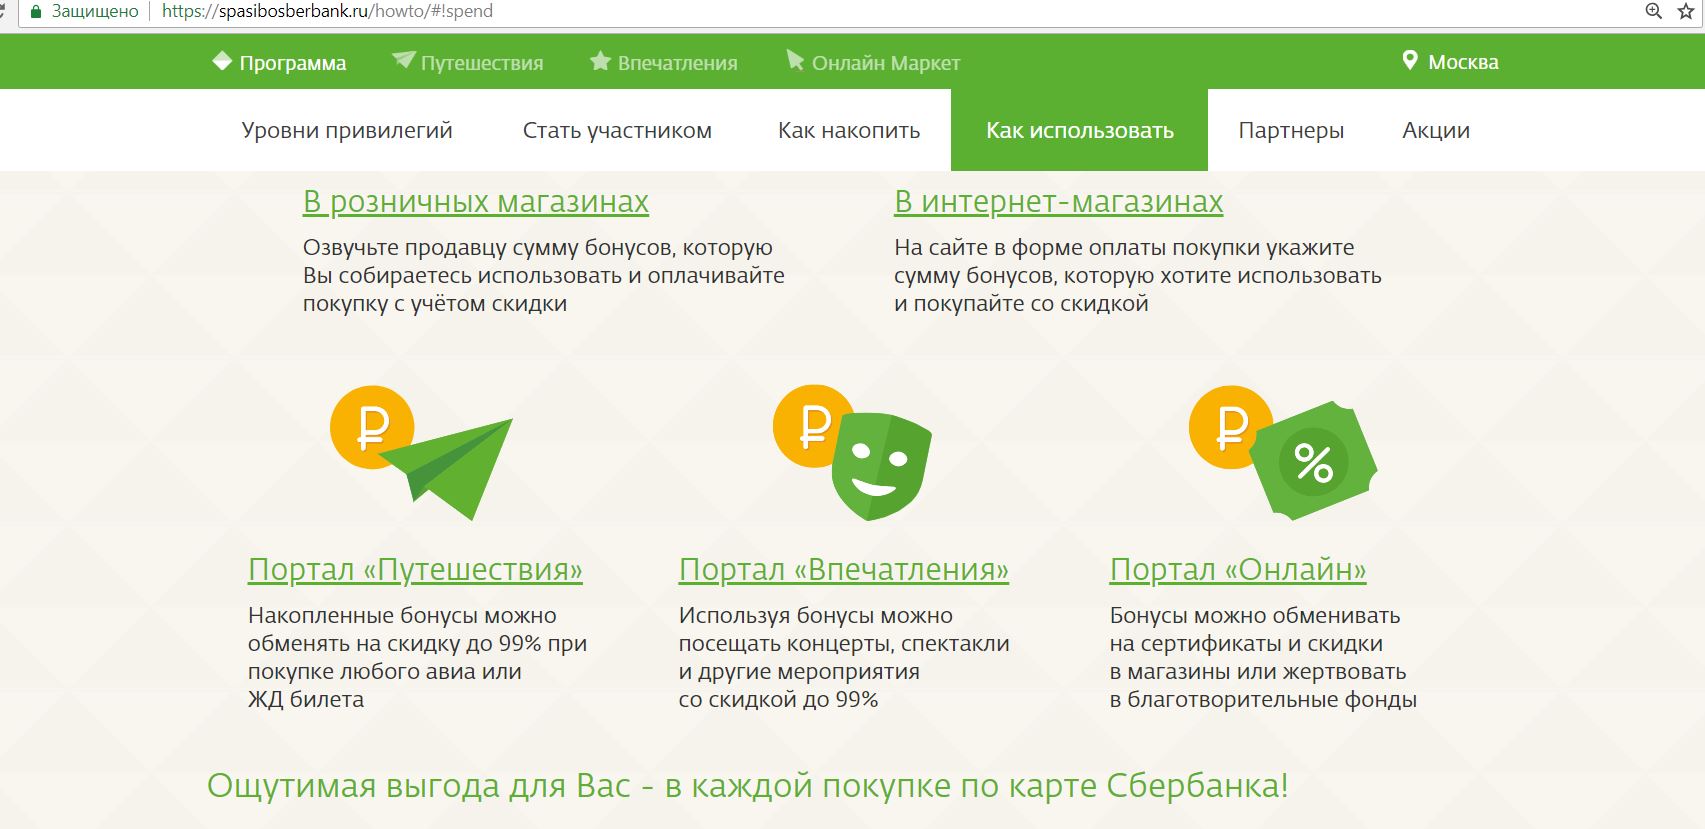The image size is (1705, 829).
Task: Switch to Уровни привилегий tab
Action: [x=347, y=130]
